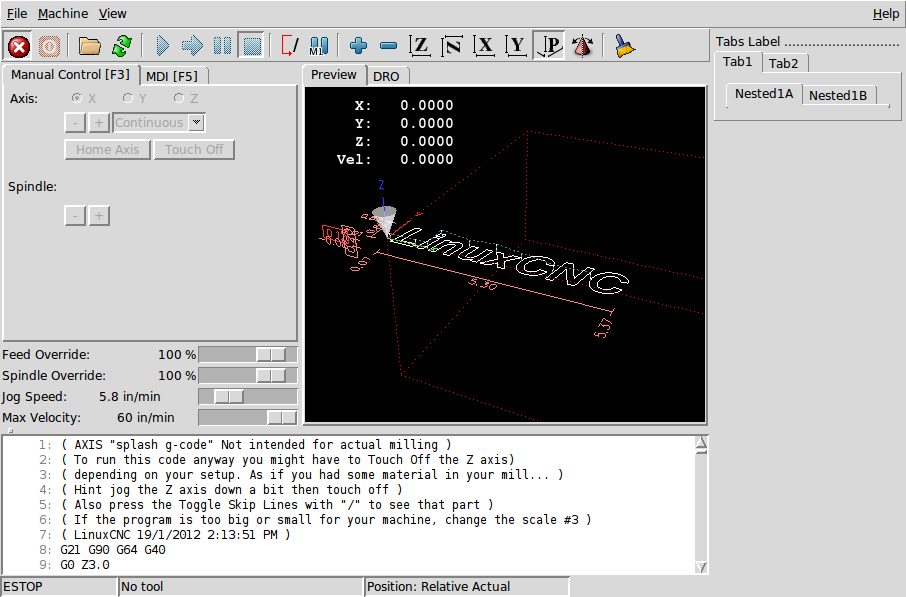Select G-code line 9 G0 Z3.0
Image resolution: width=906 pixels, height=597 pixels.
pyautogui.click(x=85, y=565)
